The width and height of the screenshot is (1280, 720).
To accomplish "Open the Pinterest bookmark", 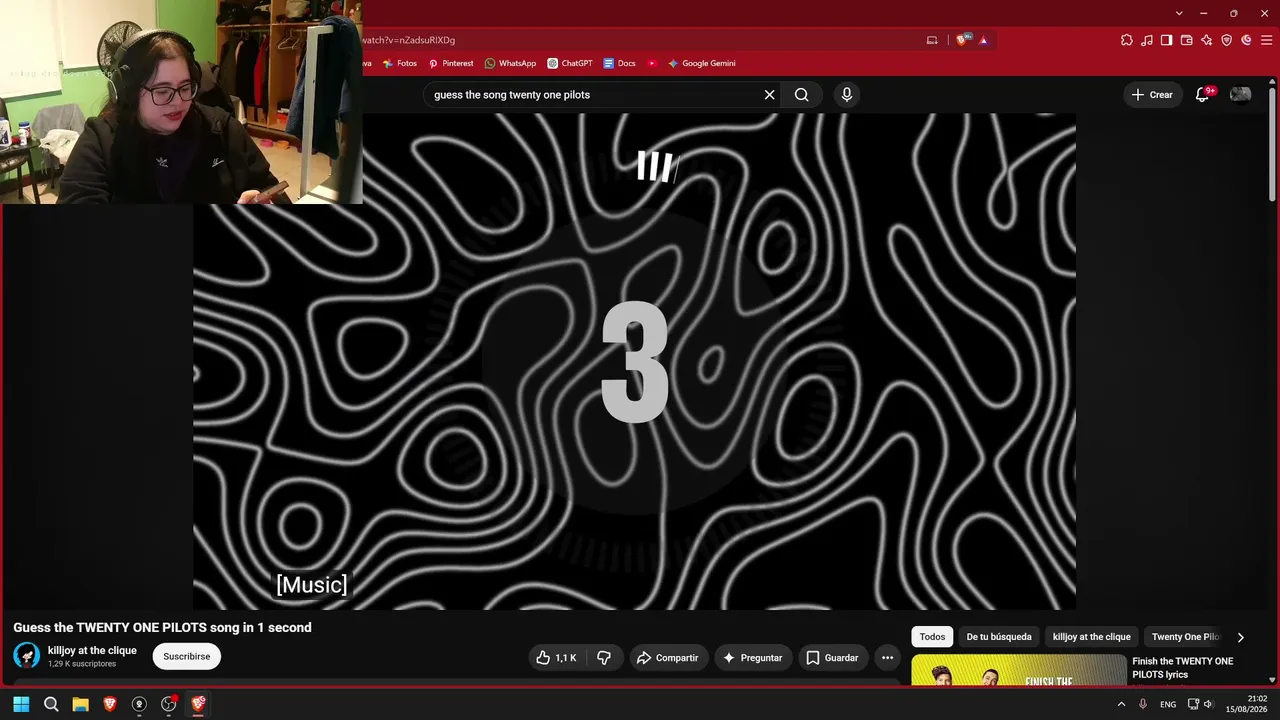I will (450, 63).
